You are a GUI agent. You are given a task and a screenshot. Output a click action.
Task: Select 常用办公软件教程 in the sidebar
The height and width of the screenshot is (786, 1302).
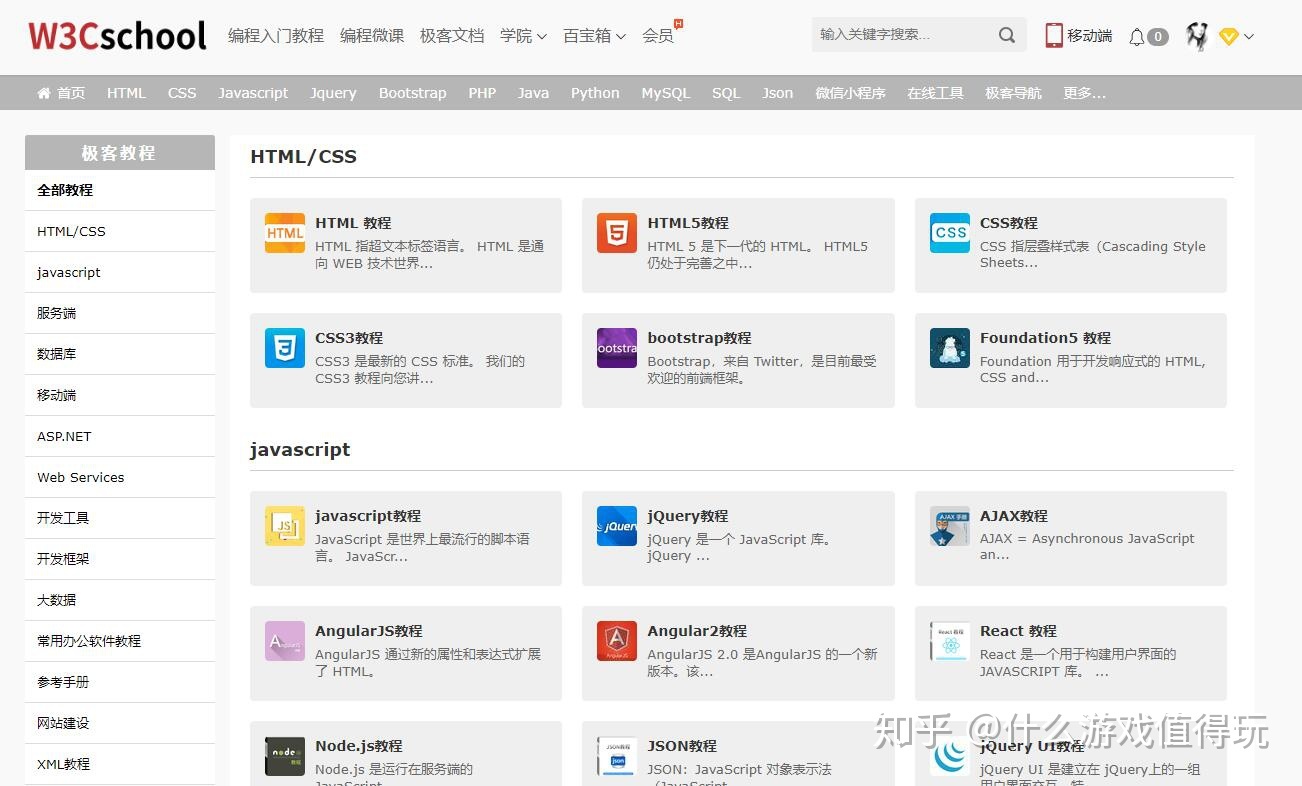pos(120,641)
